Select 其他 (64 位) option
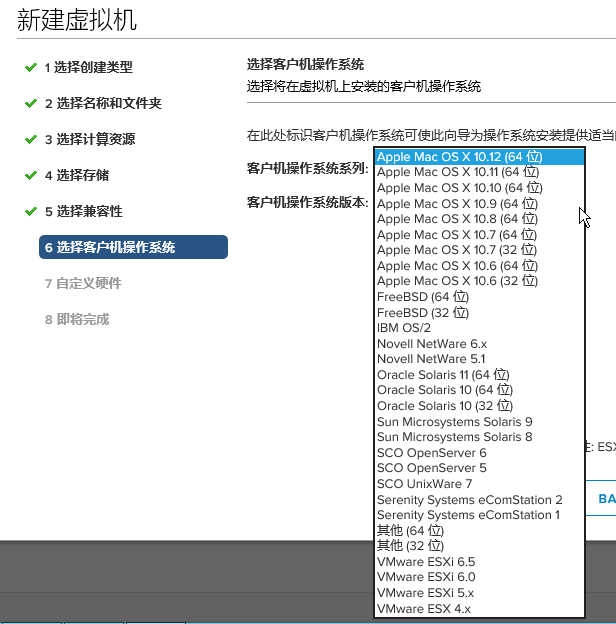 coord(480,531)
